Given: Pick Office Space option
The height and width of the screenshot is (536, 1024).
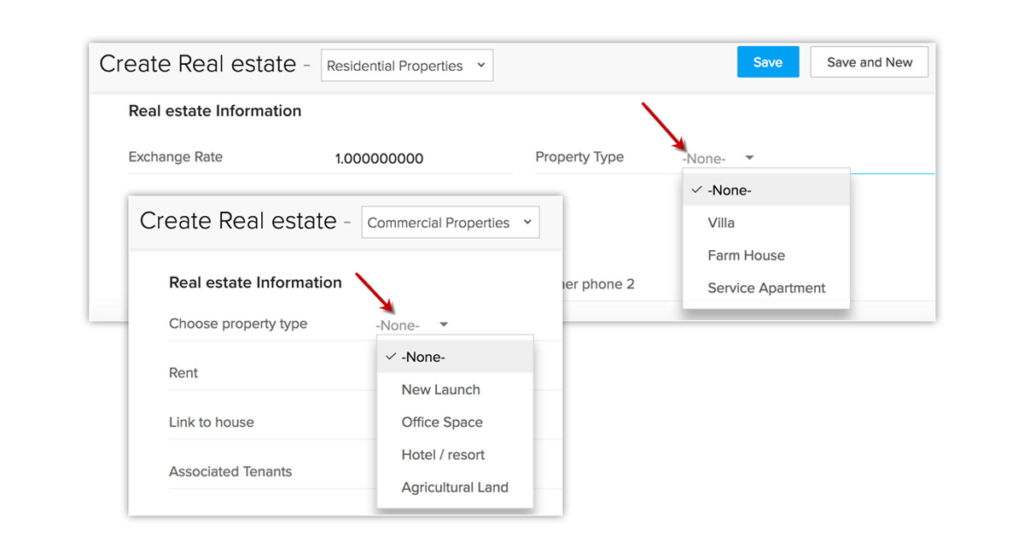Looking at the screenshot, I should pyautogui.click(x=455, y=422).
